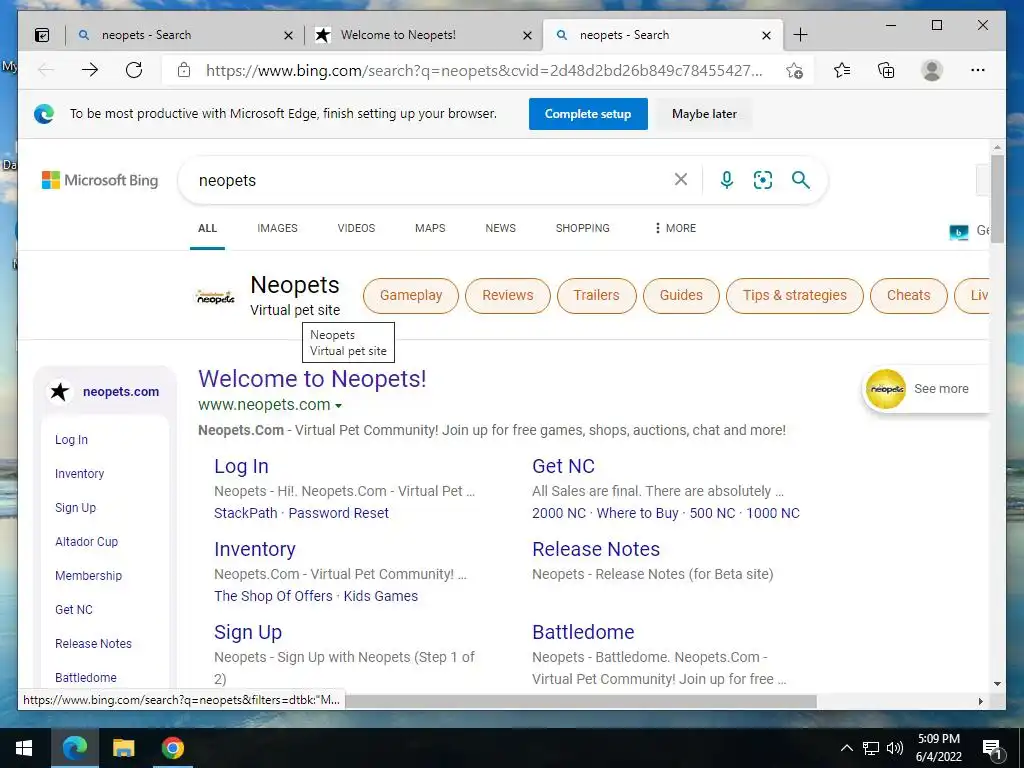Click the Tips & strategies chip
This screenshot has width=1024, height=768.
[x=795, y=295]
